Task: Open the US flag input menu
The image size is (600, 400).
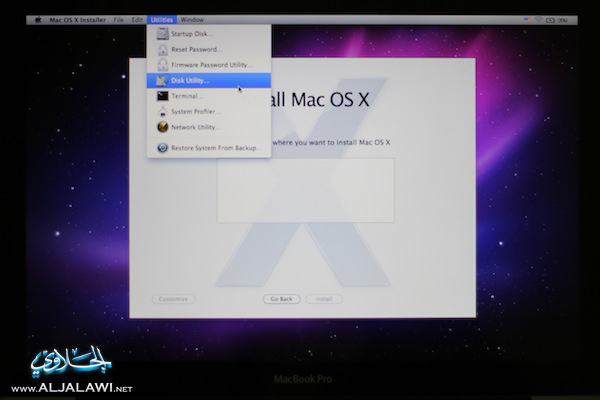Action: [527, 20]
